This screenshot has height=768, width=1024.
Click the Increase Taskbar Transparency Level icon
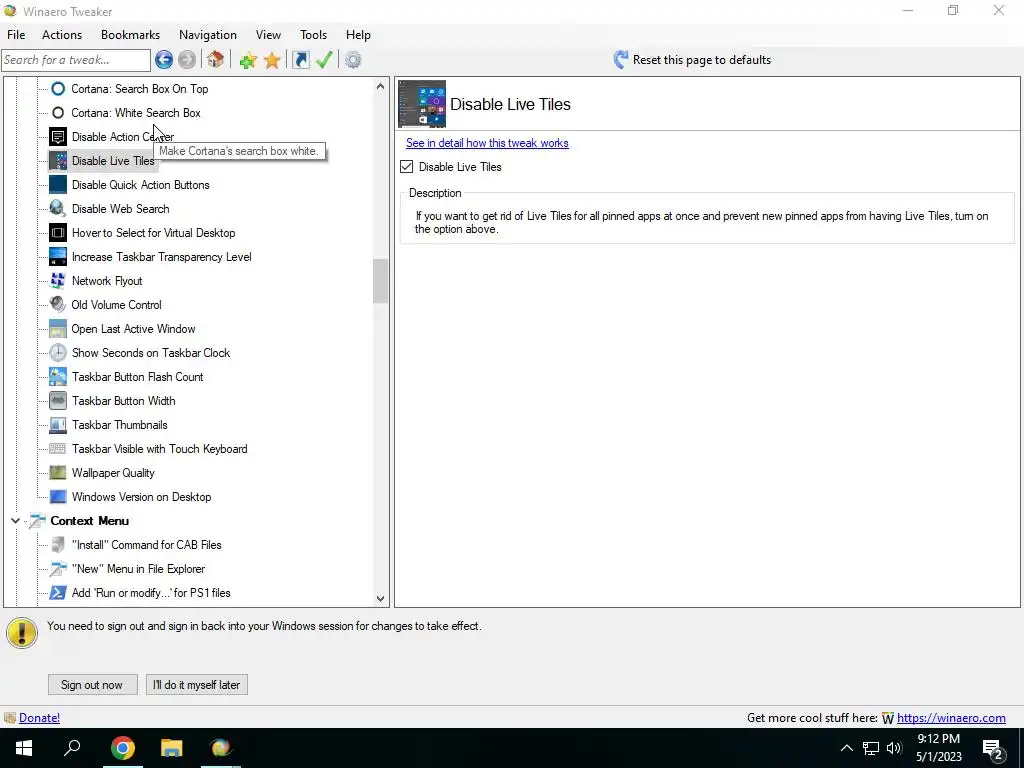tap(58, 257)
